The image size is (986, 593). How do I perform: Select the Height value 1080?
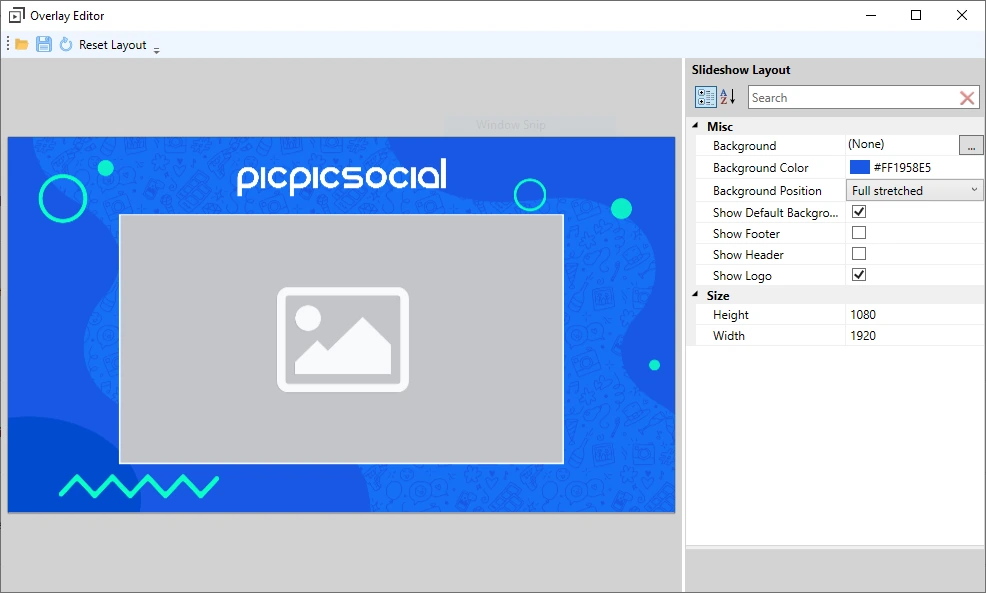click(863, 314)
